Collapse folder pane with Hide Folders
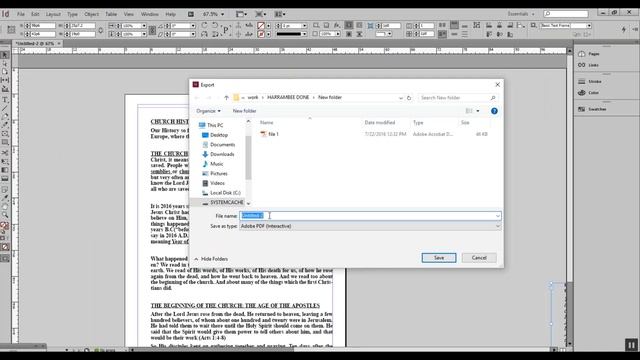Viewport: 640px width, 360px height. pyautogui.click(x=211, y=259)
